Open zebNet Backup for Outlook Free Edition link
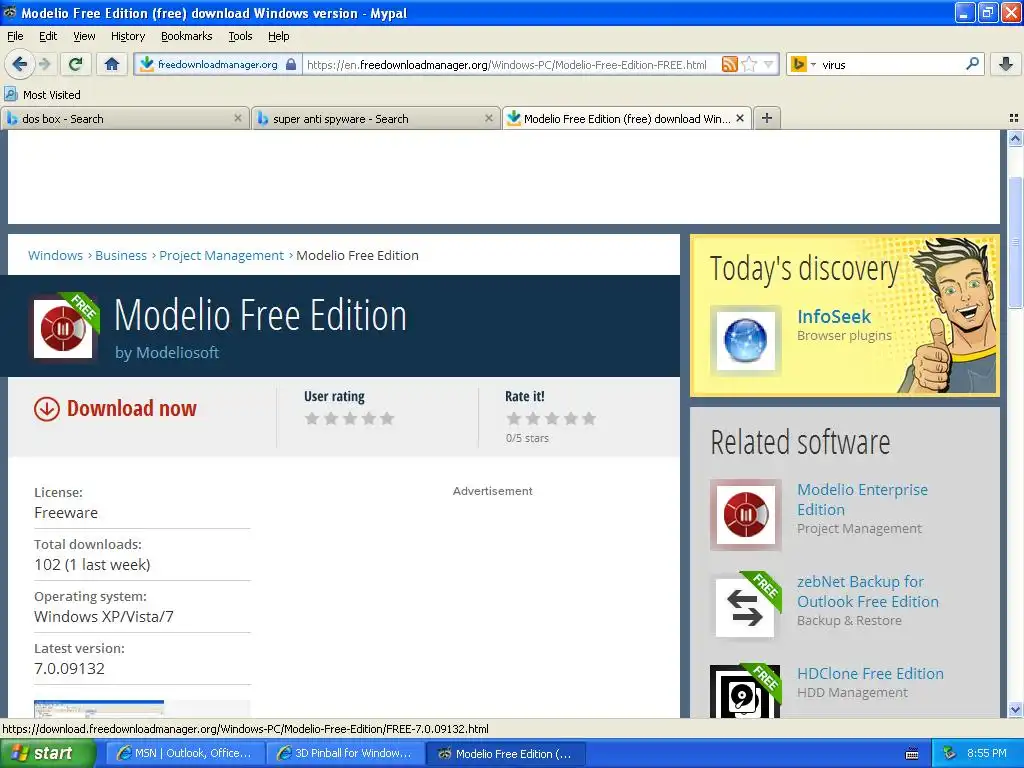 [868, 592]
